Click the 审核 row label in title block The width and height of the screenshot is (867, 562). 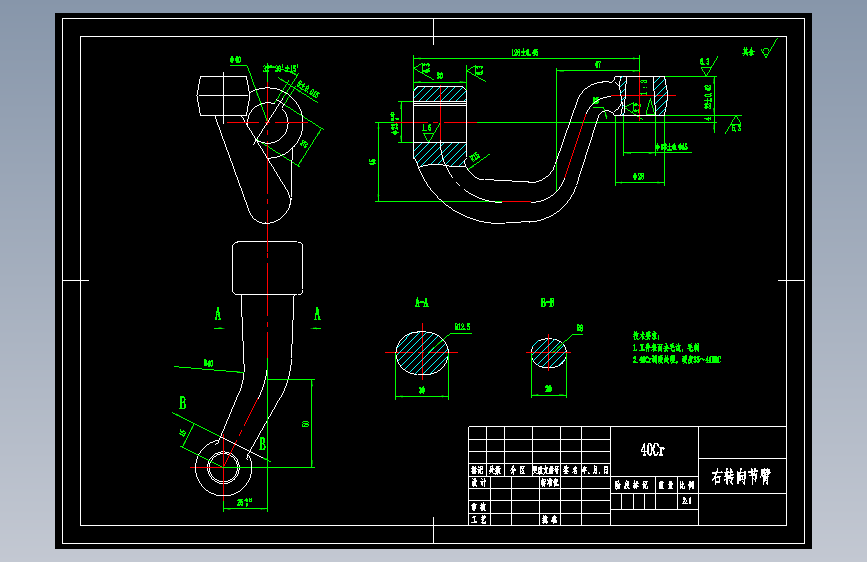[479, 507]
